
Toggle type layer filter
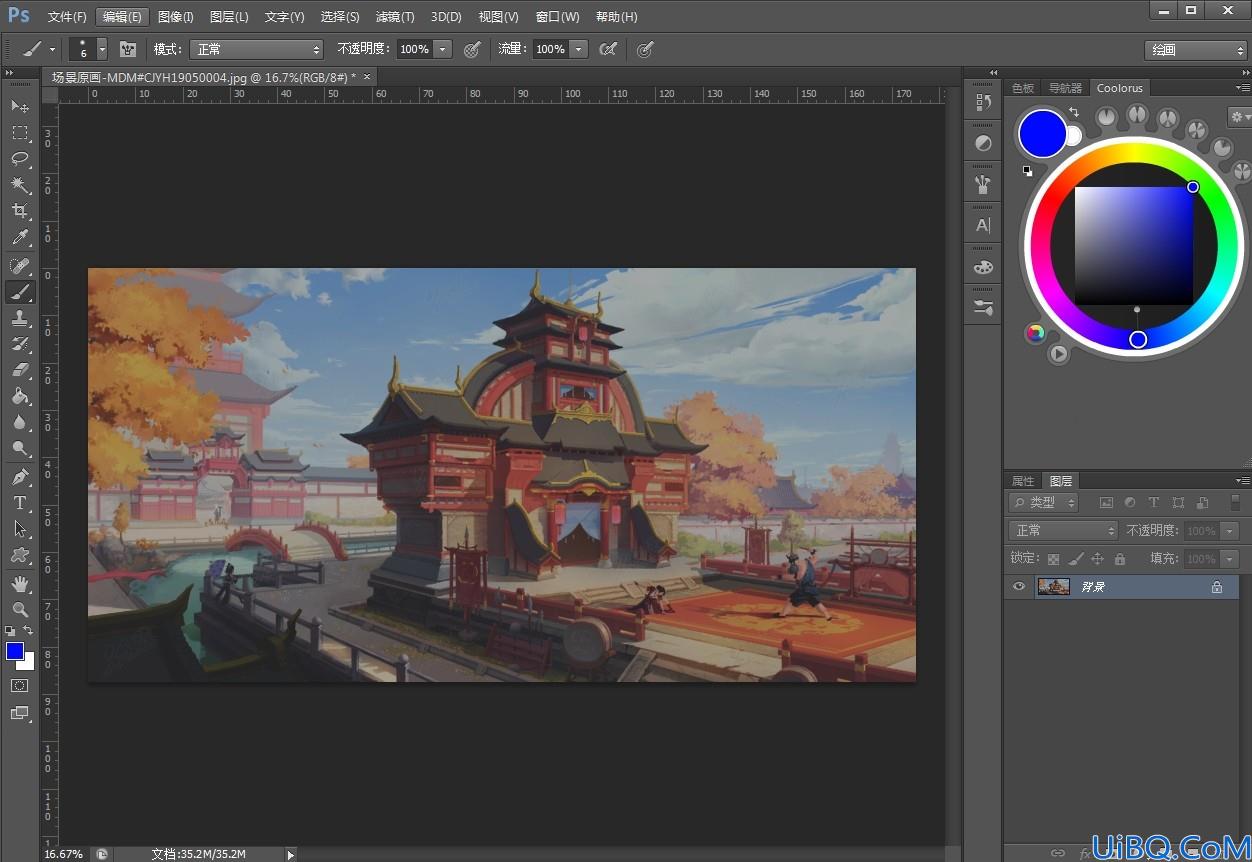[x=1154, y=503]
